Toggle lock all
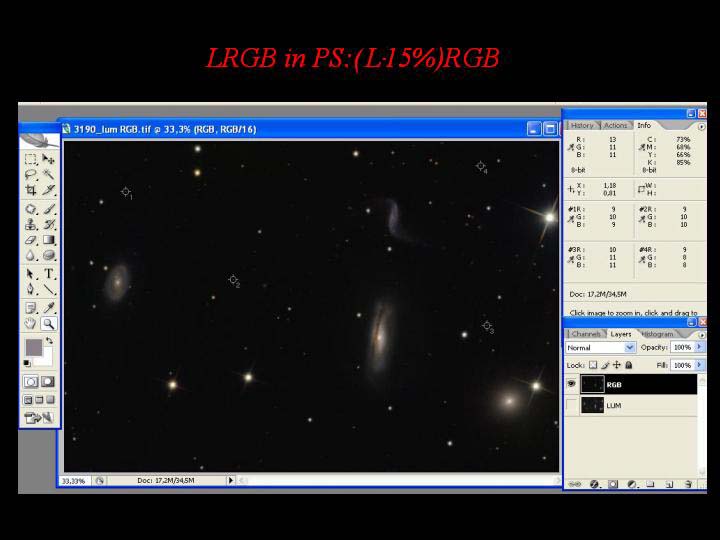 coord(629,365)
